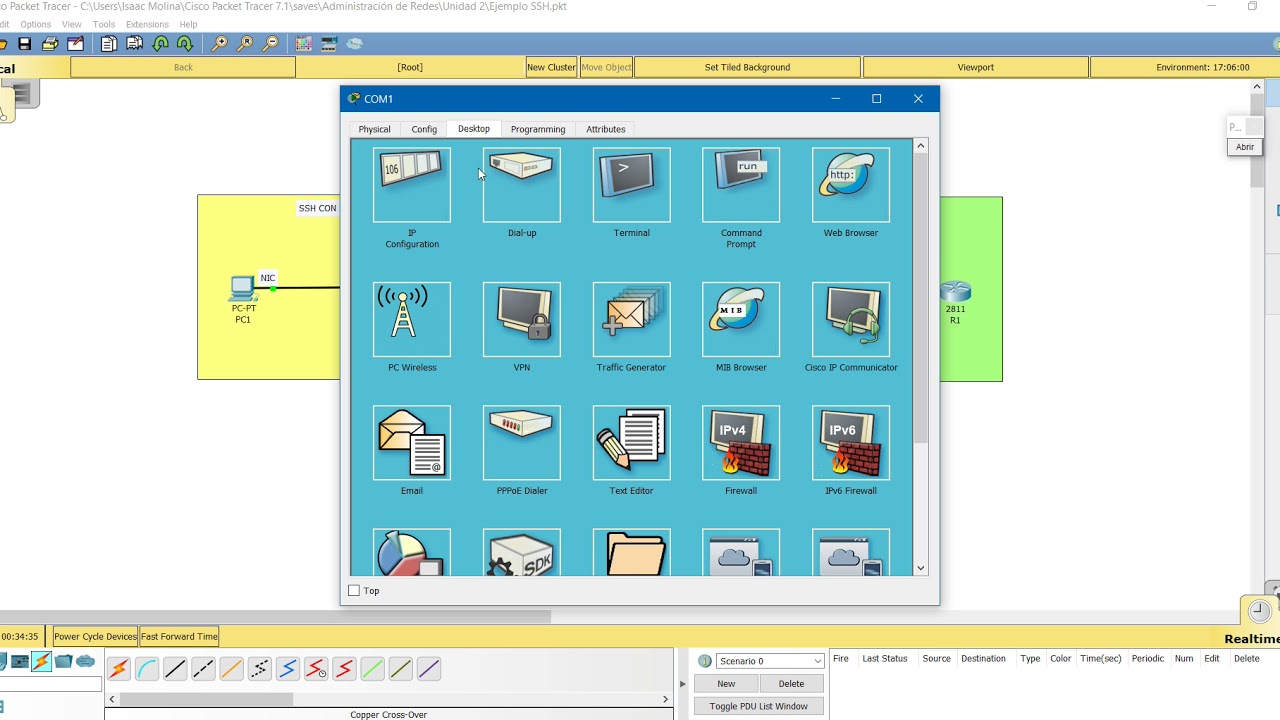Click the Redo arrow icon
This screenshot has height=720, width=1280.
pyautogui.click(x=185, y=44)
